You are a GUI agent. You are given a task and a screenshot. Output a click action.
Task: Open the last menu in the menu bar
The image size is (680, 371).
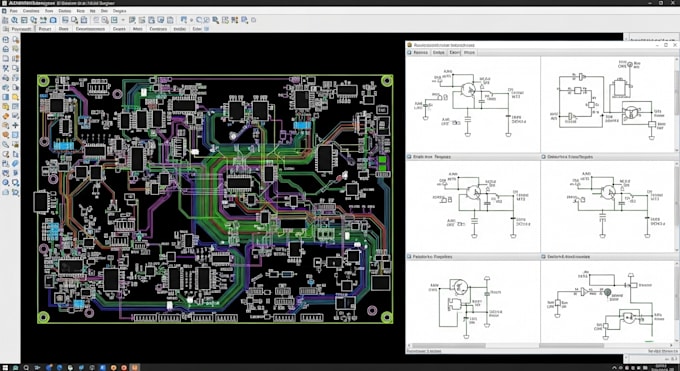click(x=119, y=10)
